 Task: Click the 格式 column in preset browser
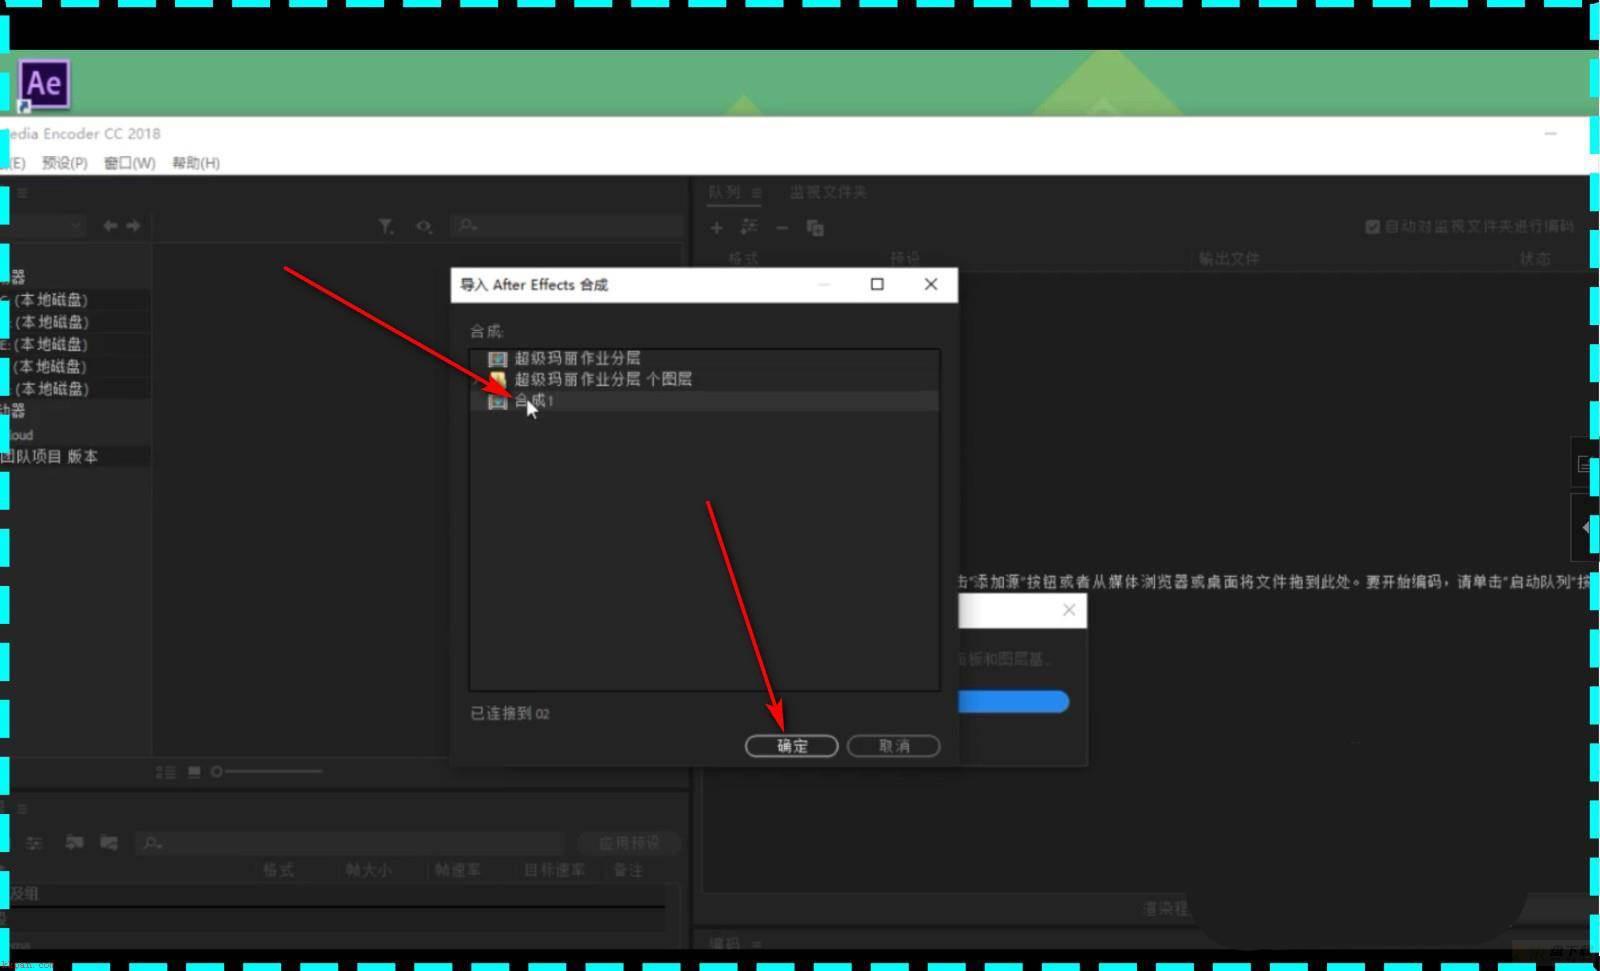point(278,870)
